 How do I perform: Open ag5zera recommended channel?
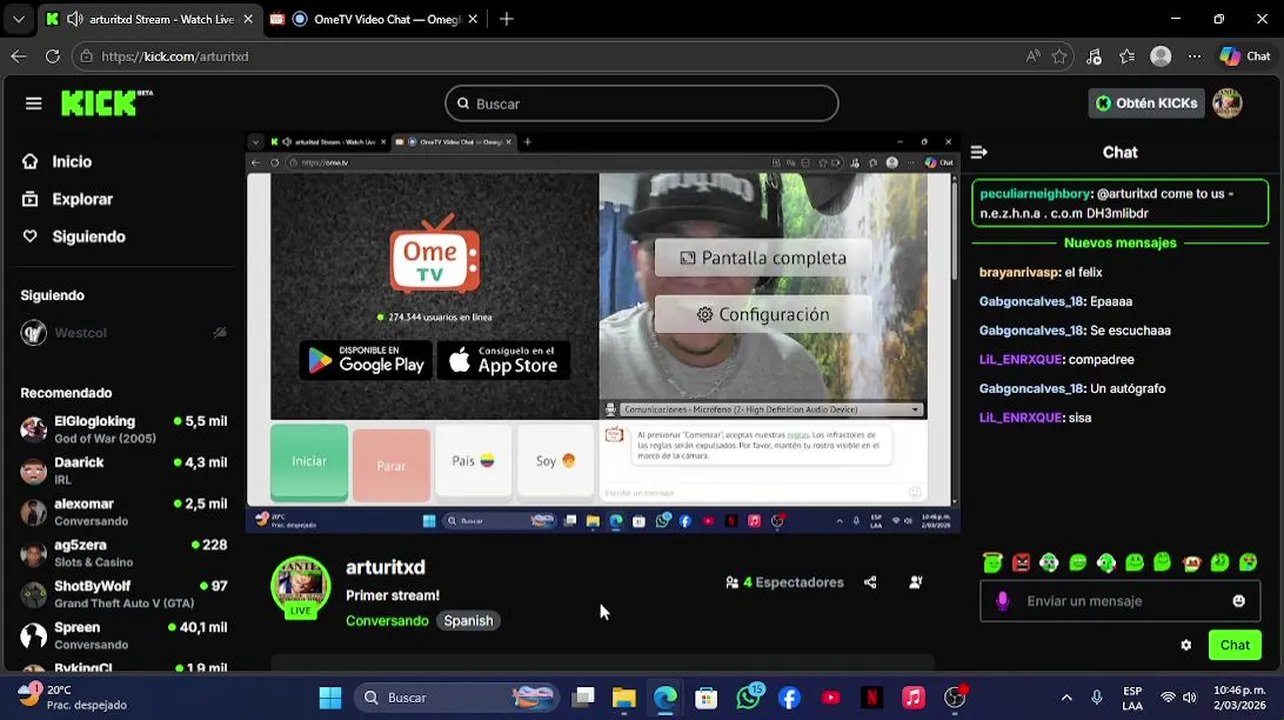click(x=124, y=552)
